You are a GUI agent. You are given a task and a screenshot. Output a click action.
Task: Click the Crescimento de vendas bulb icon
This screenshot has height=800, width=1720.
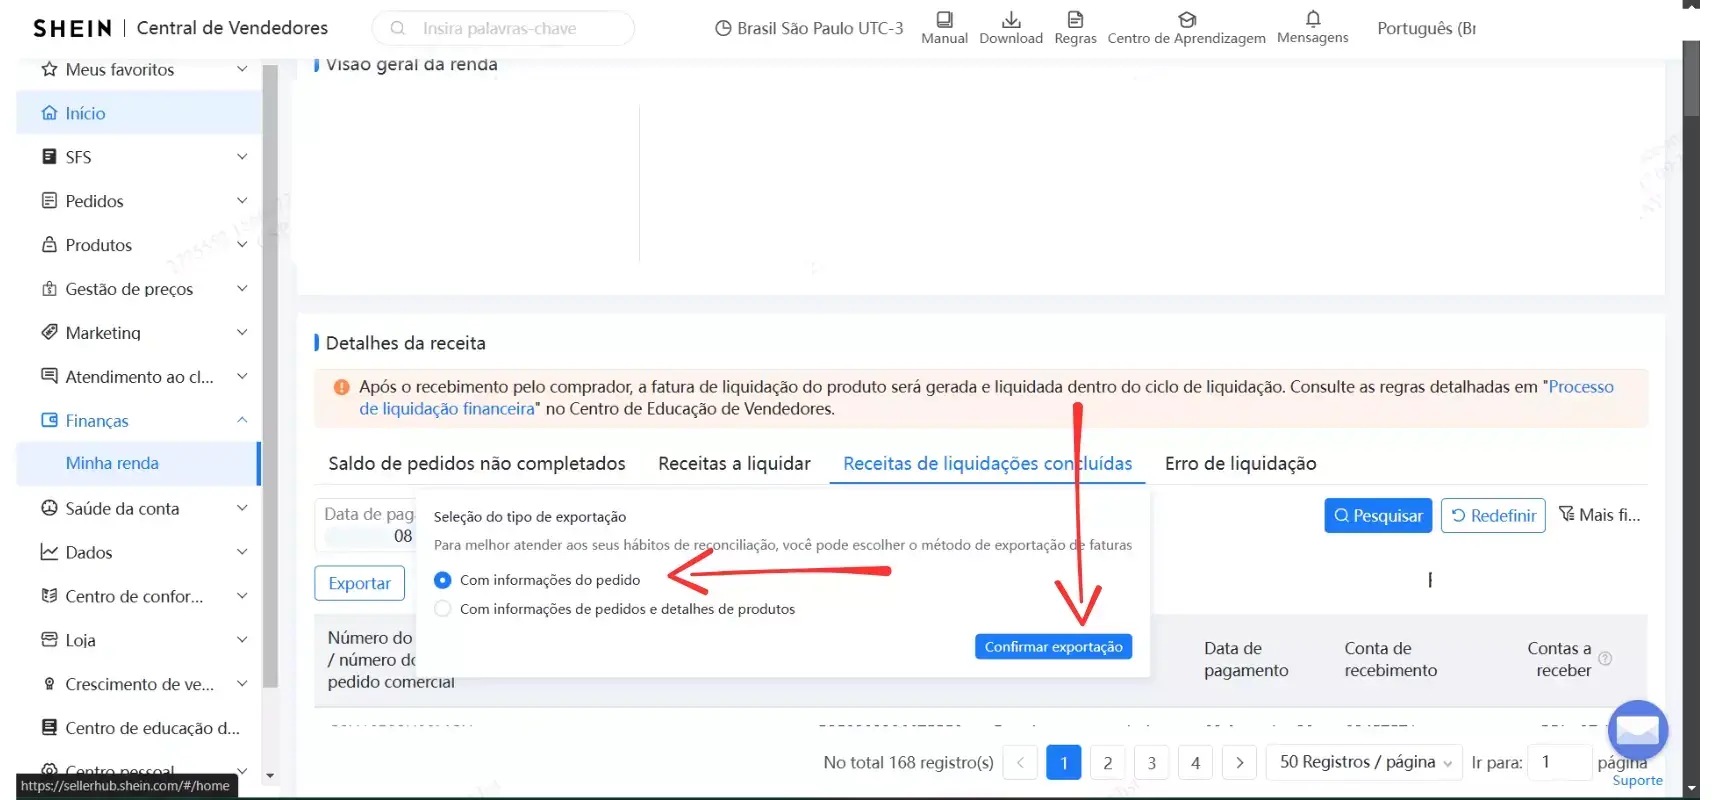49,684
